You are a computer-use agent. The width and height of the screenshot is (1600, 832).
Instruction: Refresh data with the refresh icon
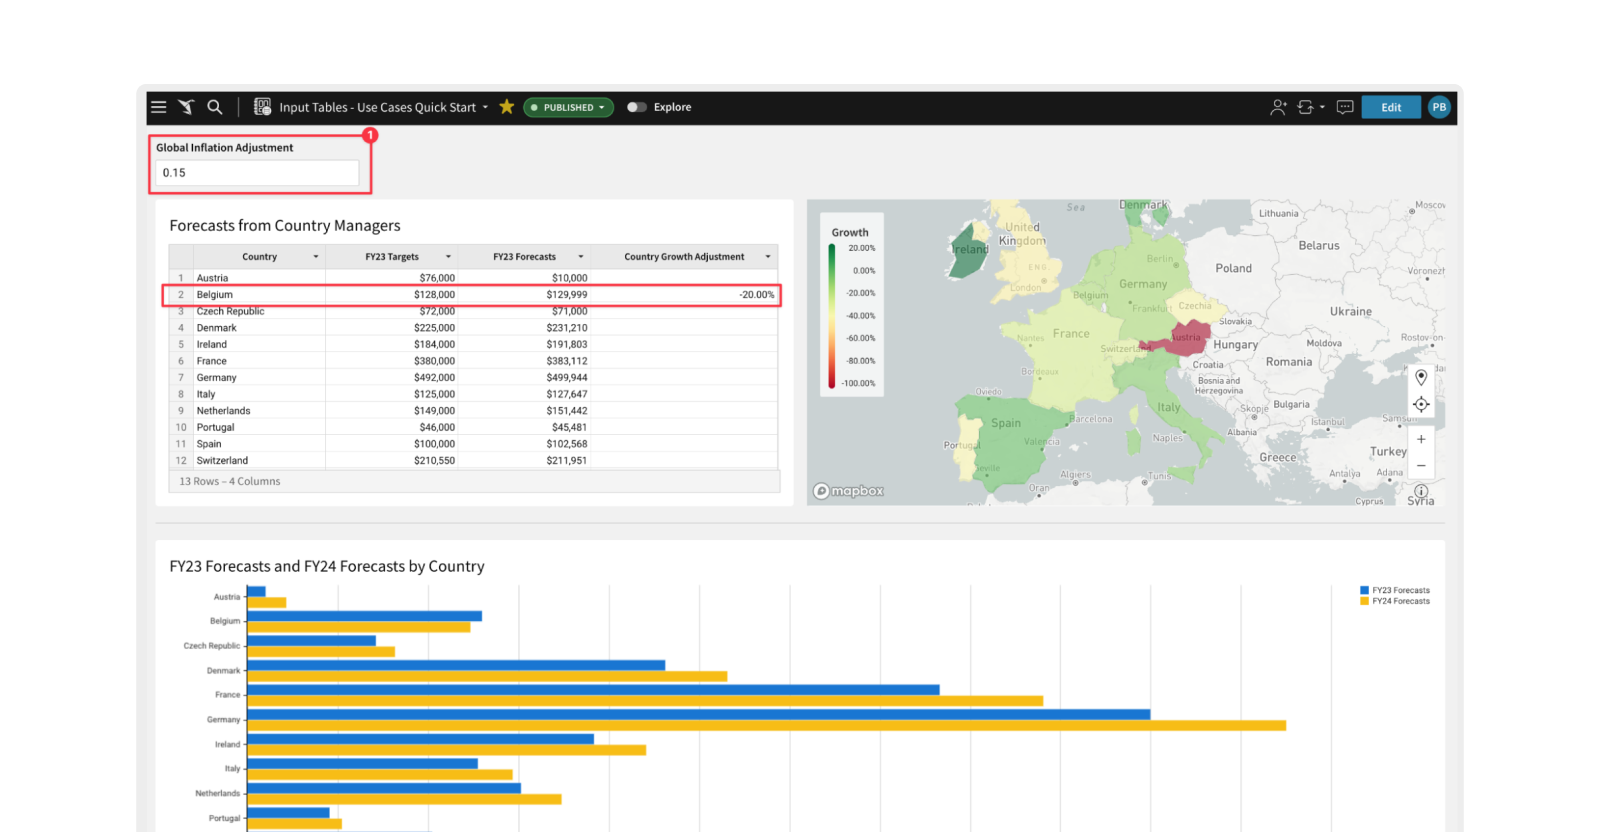[x=1305, y=107]
